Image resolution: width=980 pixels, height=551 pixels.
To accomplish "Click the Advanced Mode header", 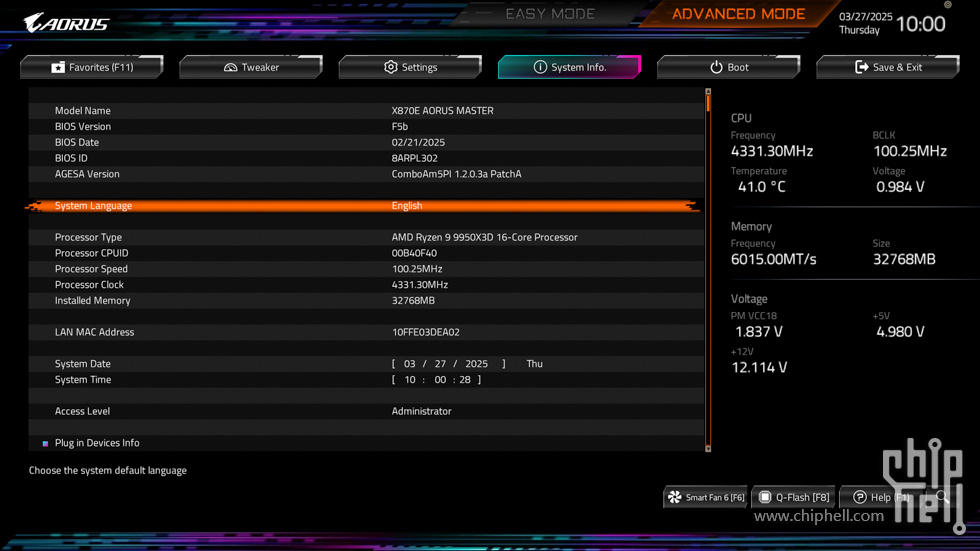I will pyautogui.click(x=739, y=14).
